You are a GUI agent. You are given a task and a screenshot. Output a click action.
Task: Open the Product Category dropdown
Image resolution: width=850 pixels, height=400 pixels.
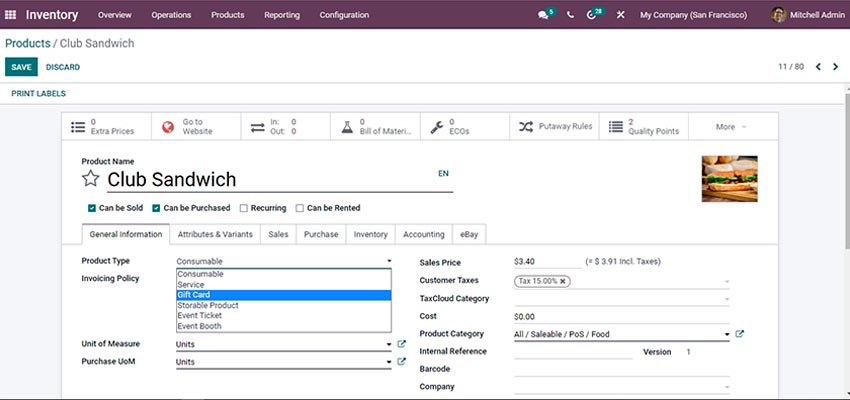[x=622, y=334]
